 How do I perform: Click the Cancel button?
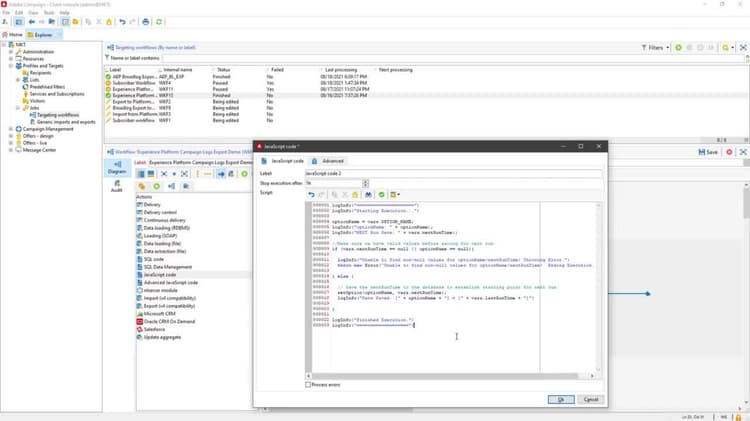pos(590,399)
